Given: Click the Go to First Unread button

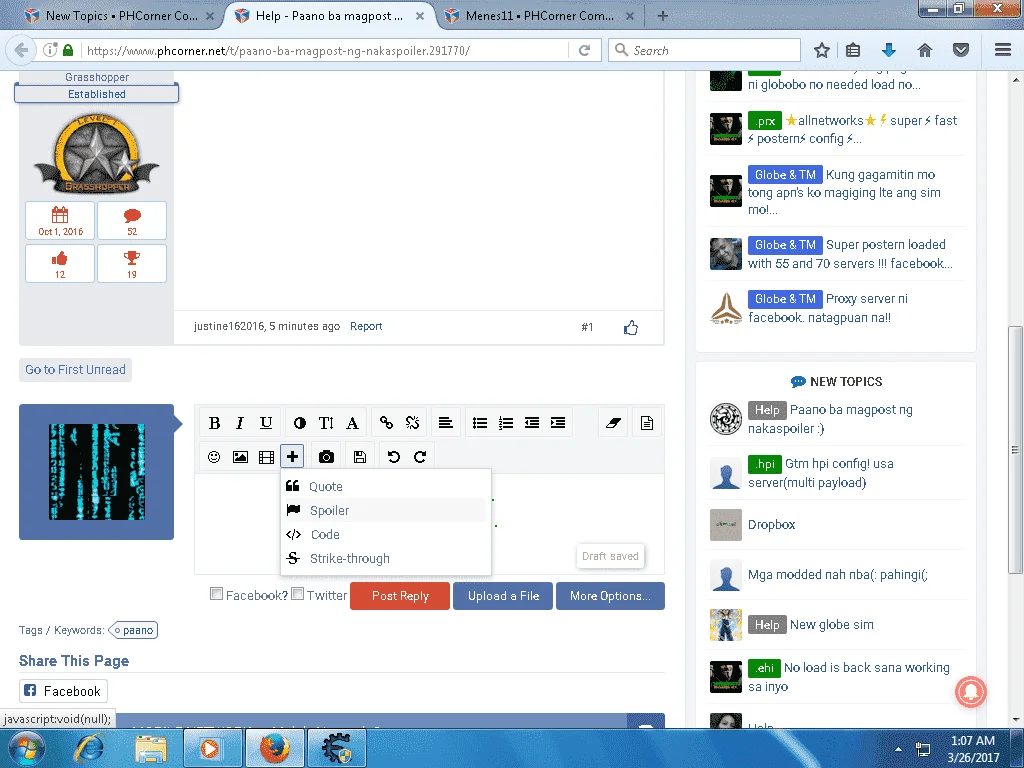Looking at the screenshot, I should [x=75, y=370].
